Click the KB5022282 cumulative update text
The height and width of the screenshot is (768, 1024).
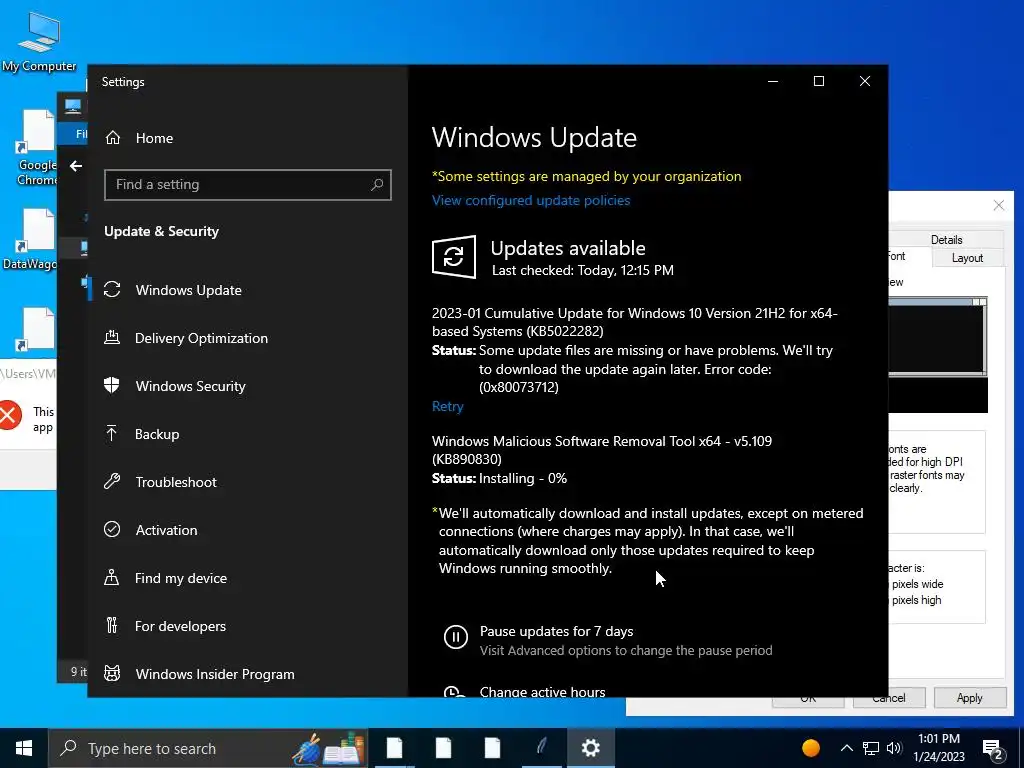(634, 322)
